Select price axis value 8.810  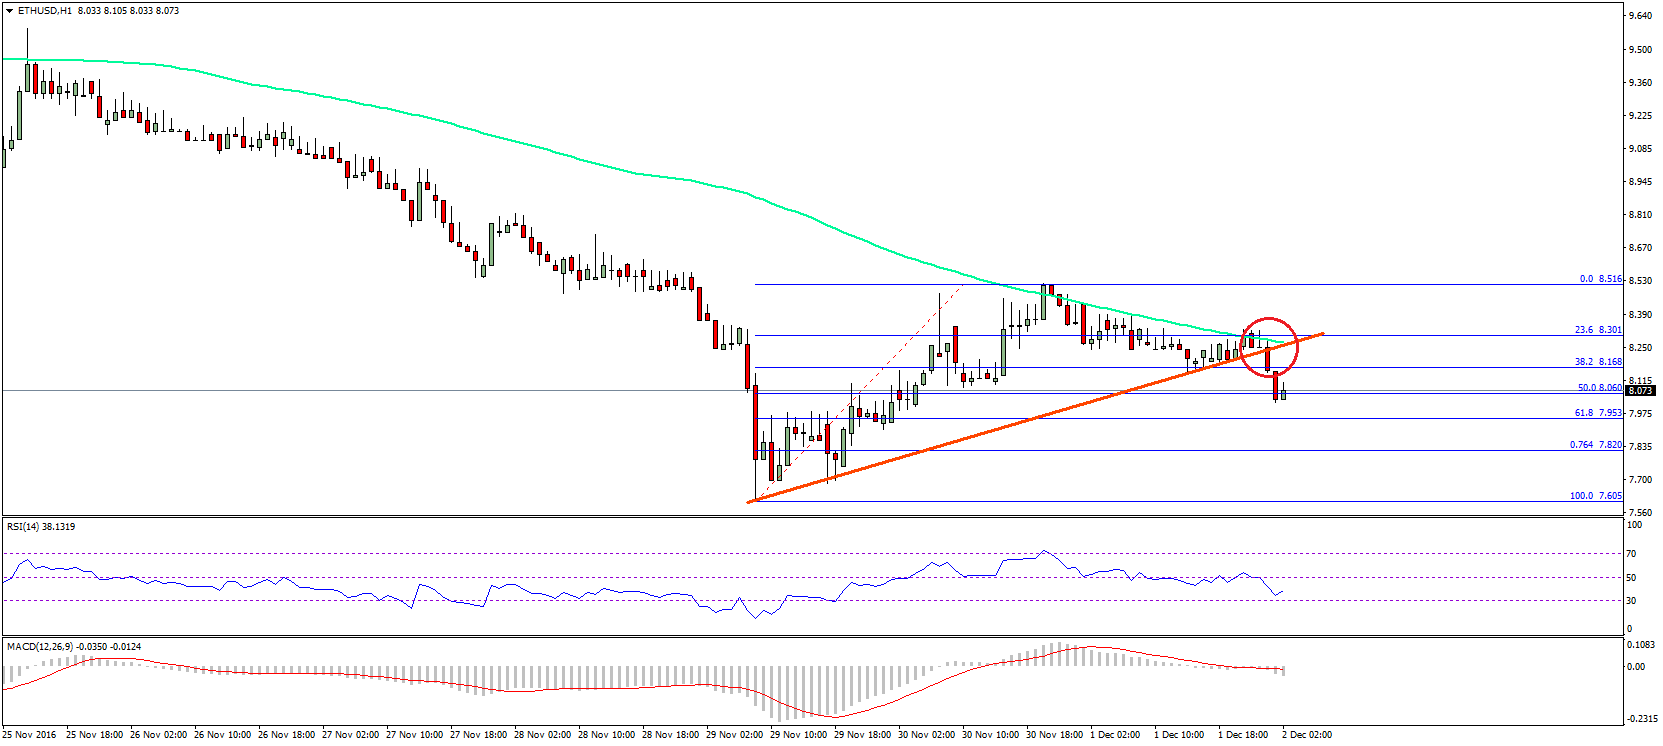click(1640, 215)
